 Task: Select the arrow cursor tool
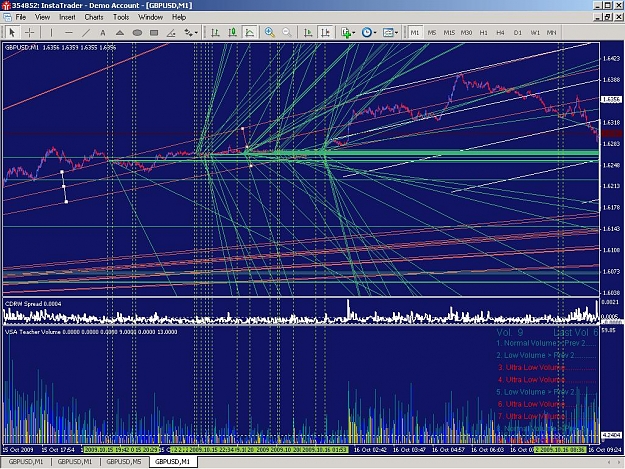[12, 33]
